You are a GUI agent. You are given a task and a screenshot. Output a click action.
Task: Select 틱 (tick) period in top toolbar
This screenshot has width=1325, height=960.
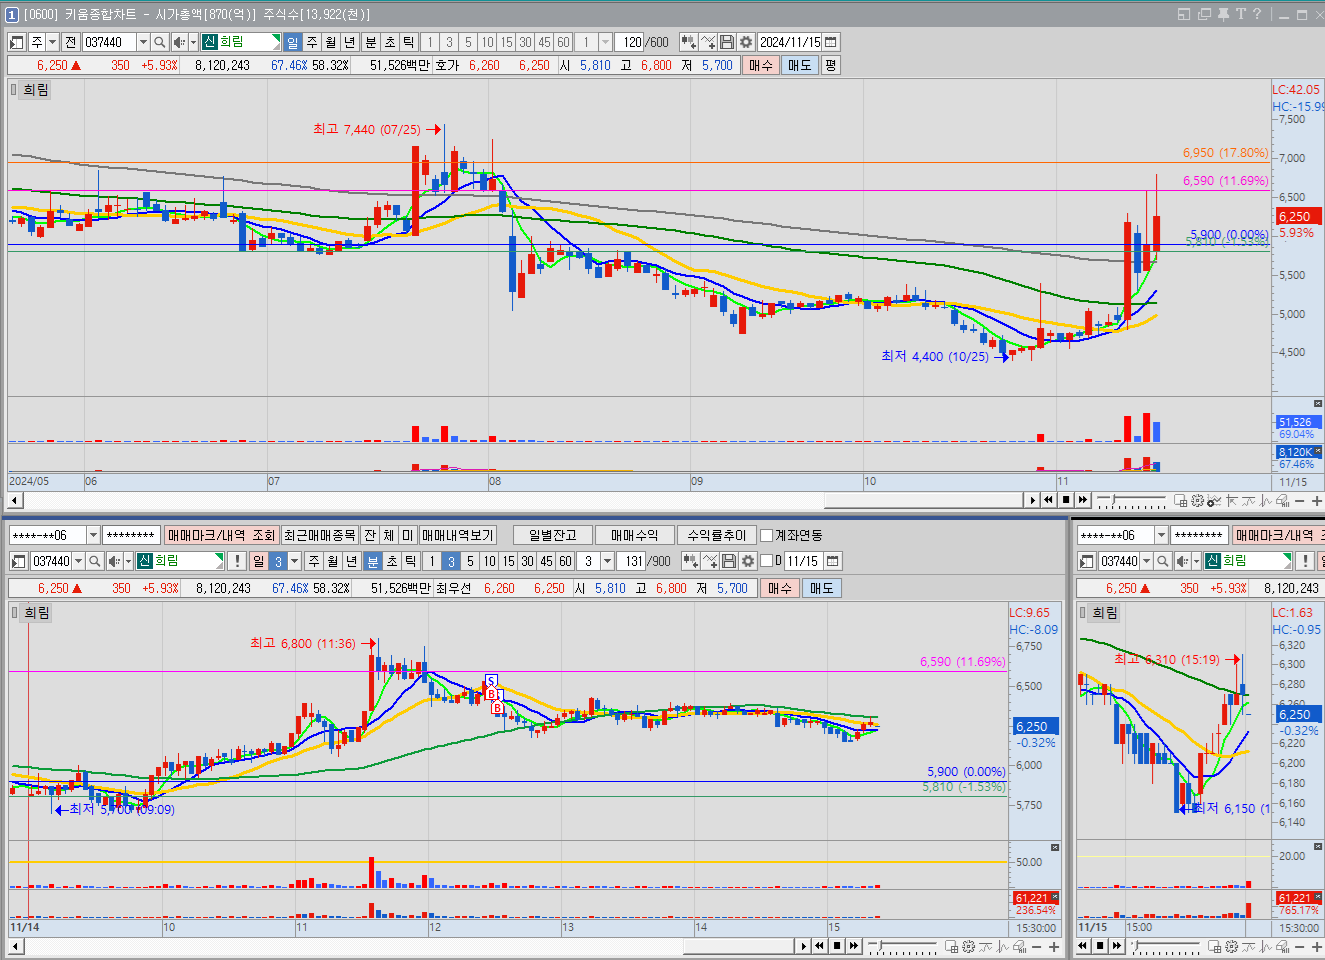[408, 42]
